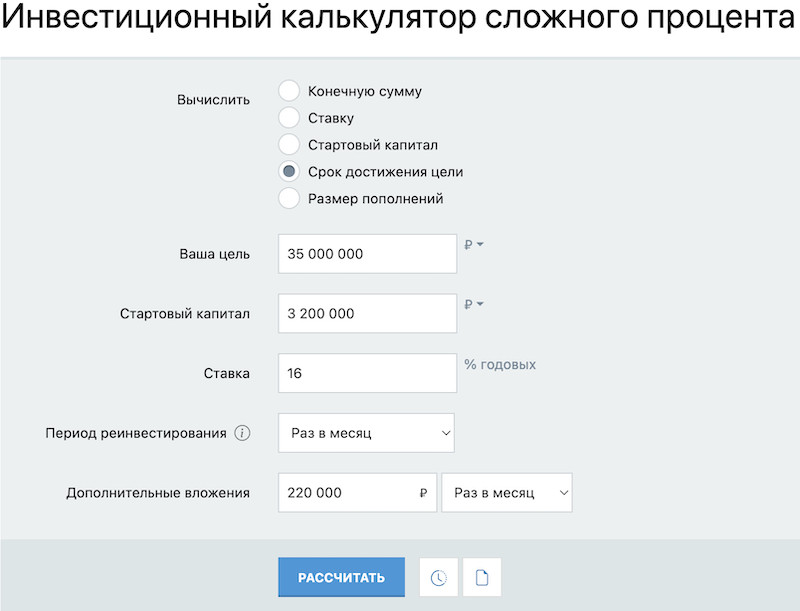The width and height of the screenshot is (800, 611).
Task: Click the Конечную сумму label text
Action: [x=365, y=91]
